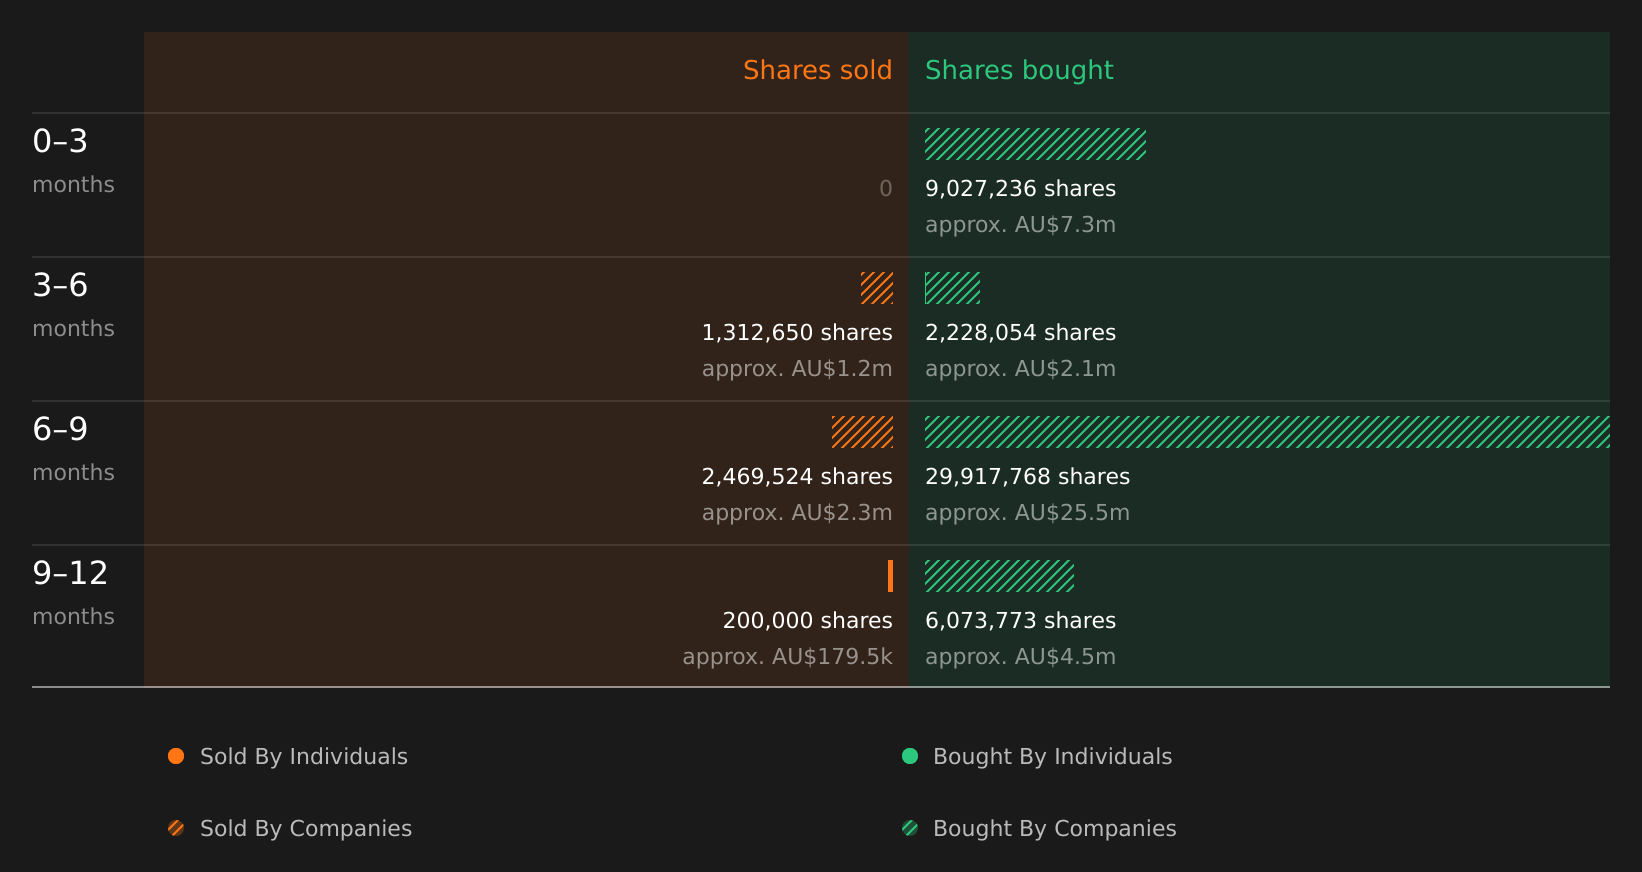Image resolution: width=1642 pixels, height=872 pixels.
Task: Toggle the Sold By Companies legend label
Action: [x=306, y=829]
